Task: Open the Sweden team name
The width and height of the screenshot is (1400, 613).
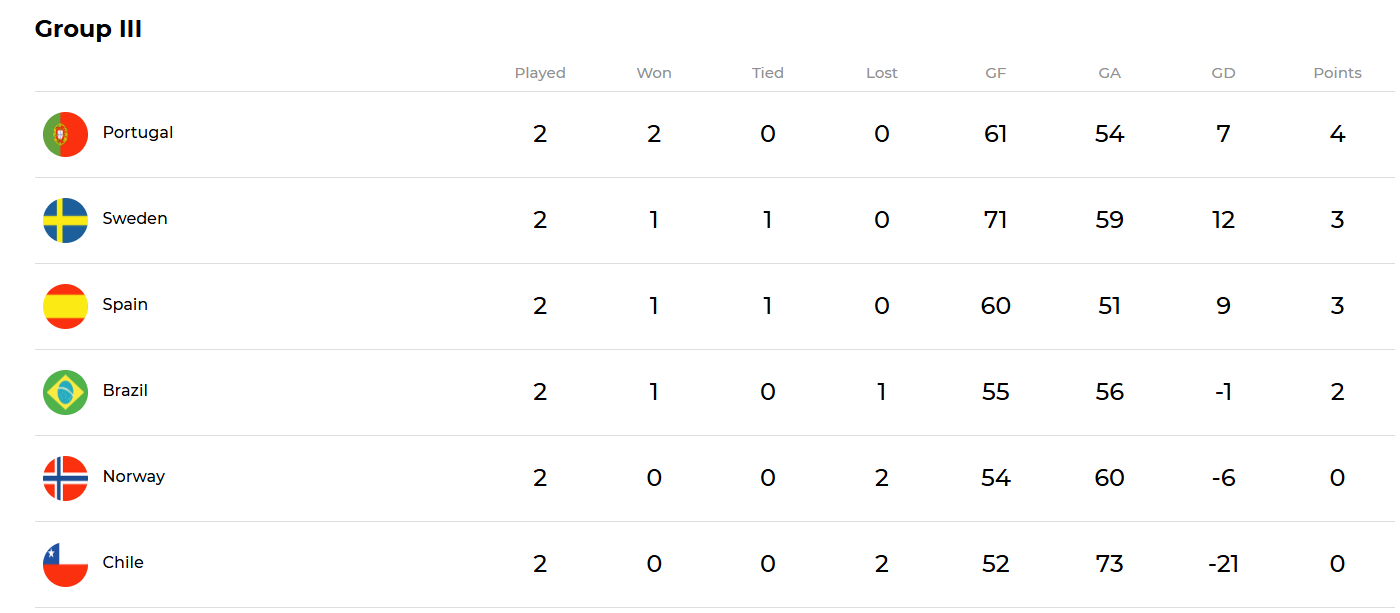Action: pos(135,218)
